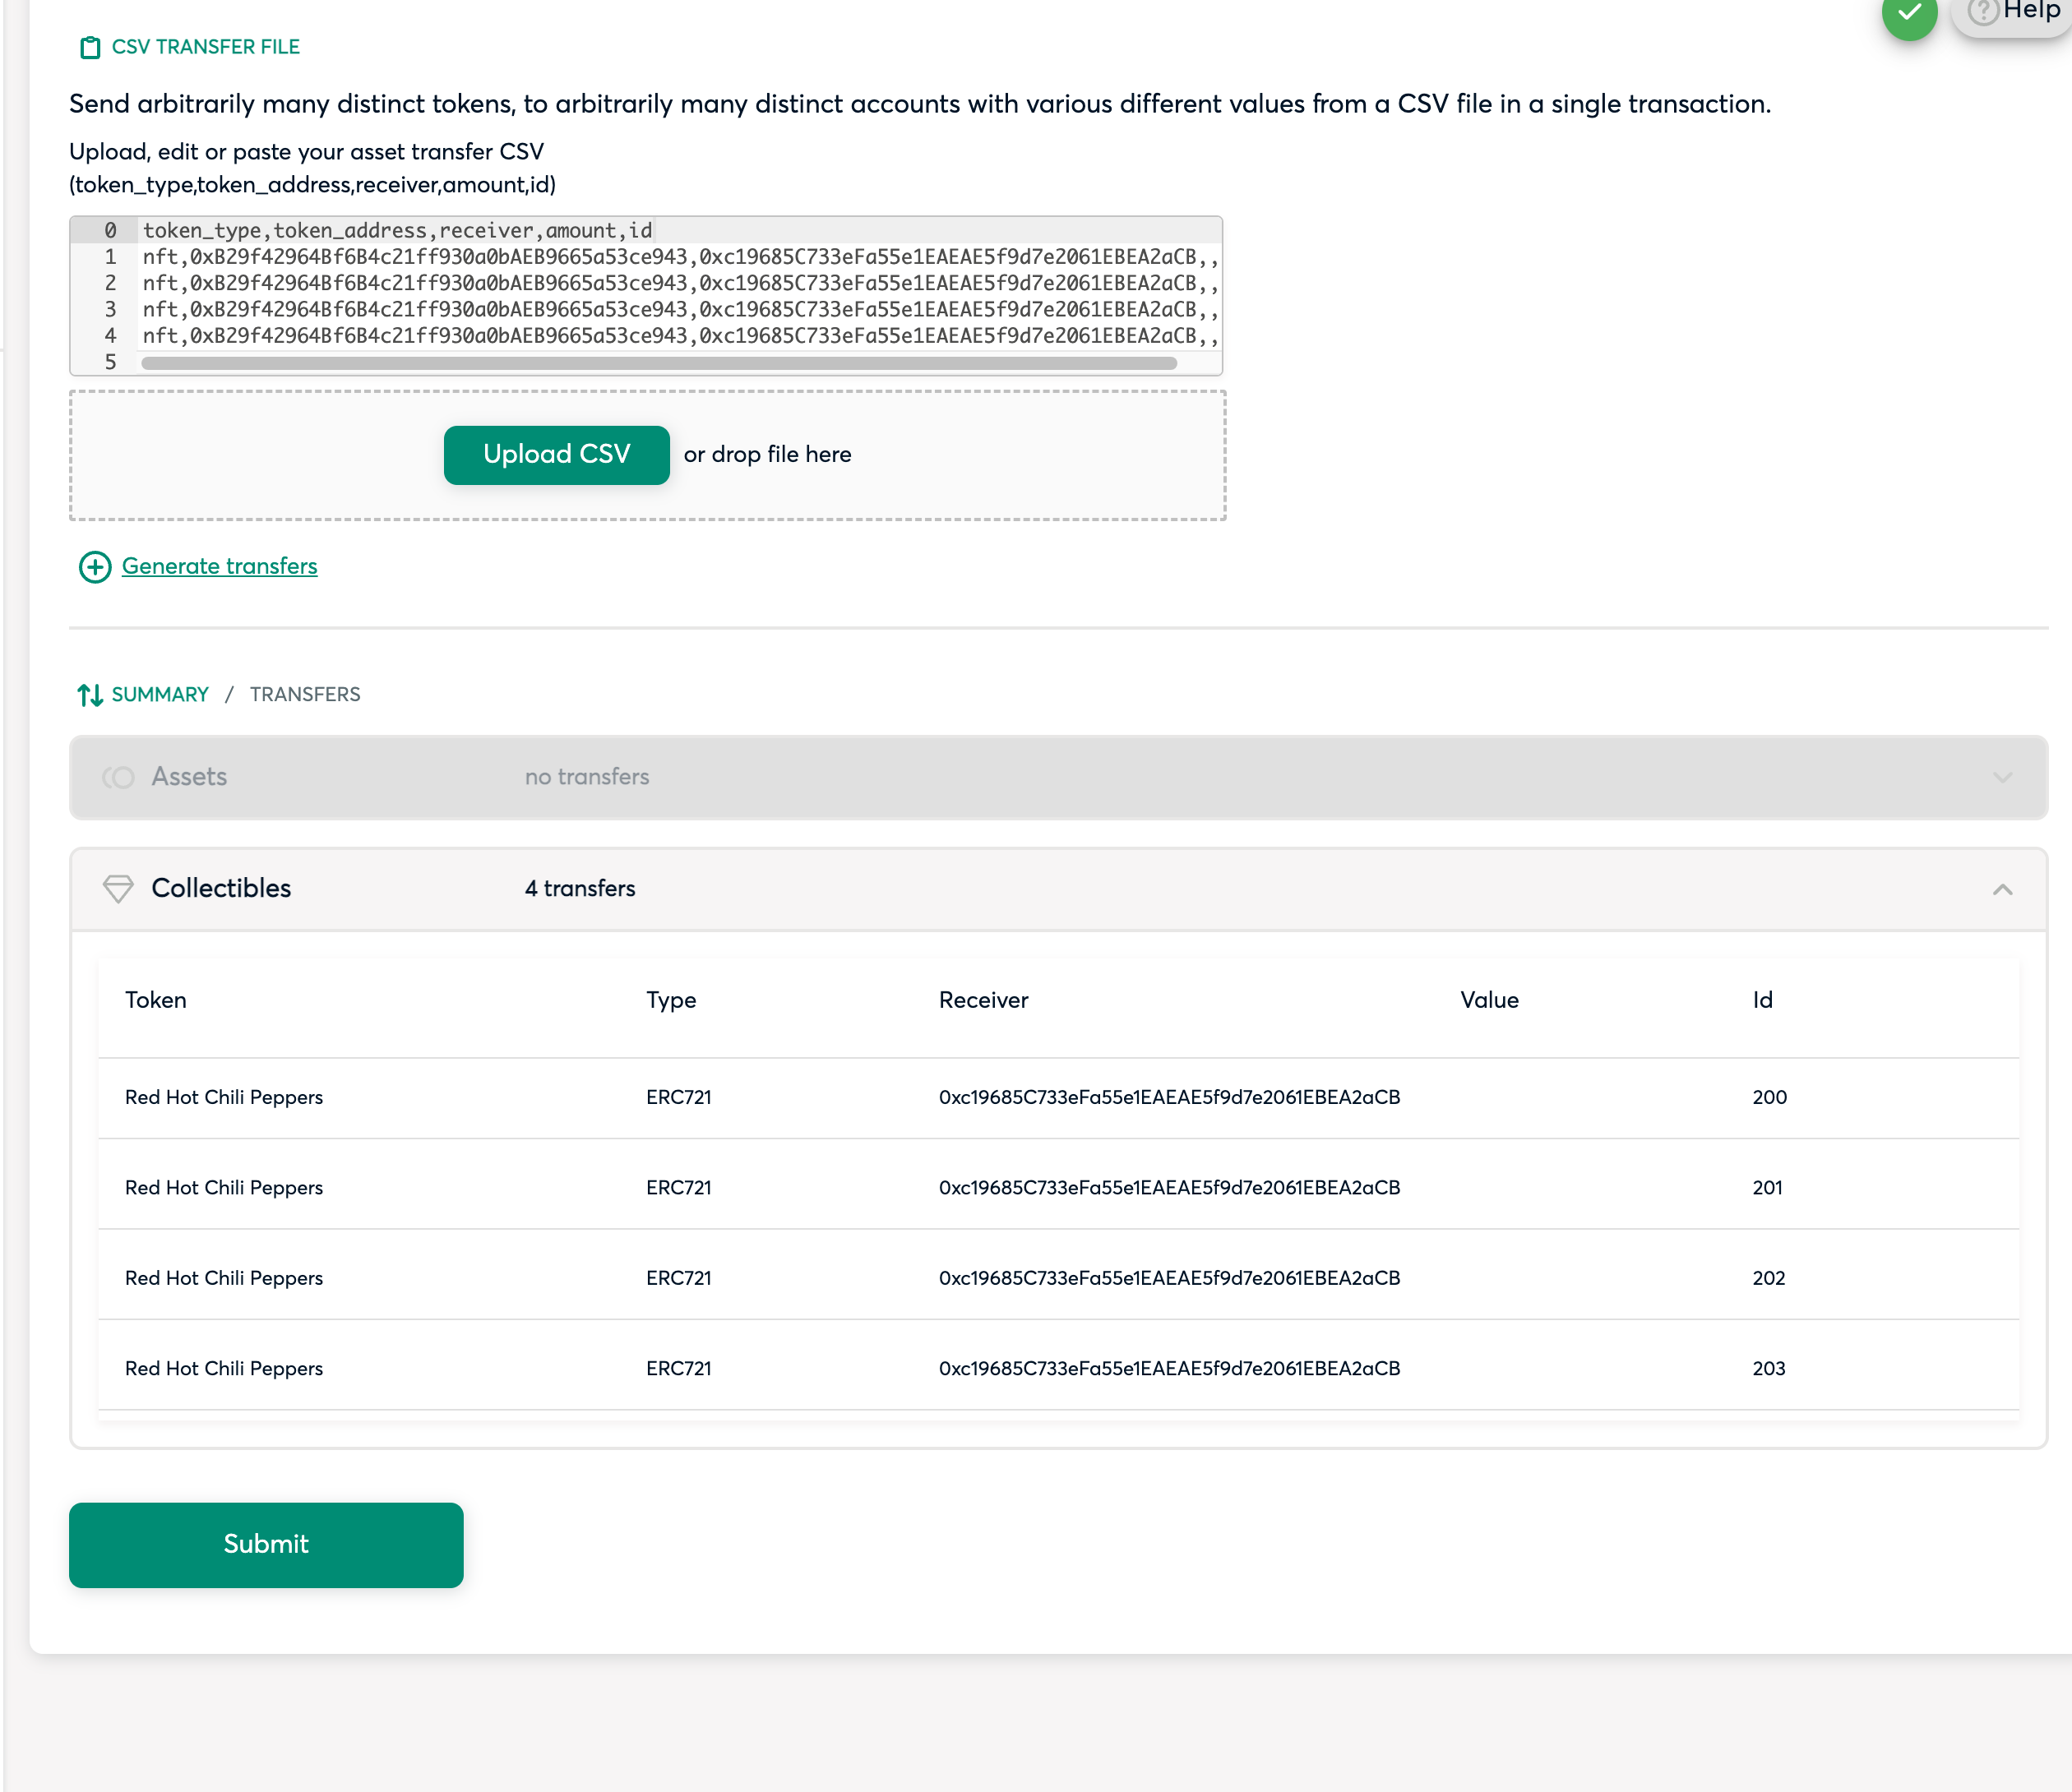Click the Upload CSV button
The image size is (2072, 1792).
tap(556, 455)
